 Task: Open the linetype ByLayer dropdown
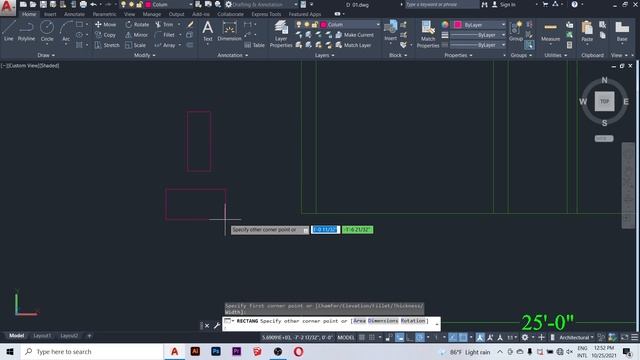(478, 45)
